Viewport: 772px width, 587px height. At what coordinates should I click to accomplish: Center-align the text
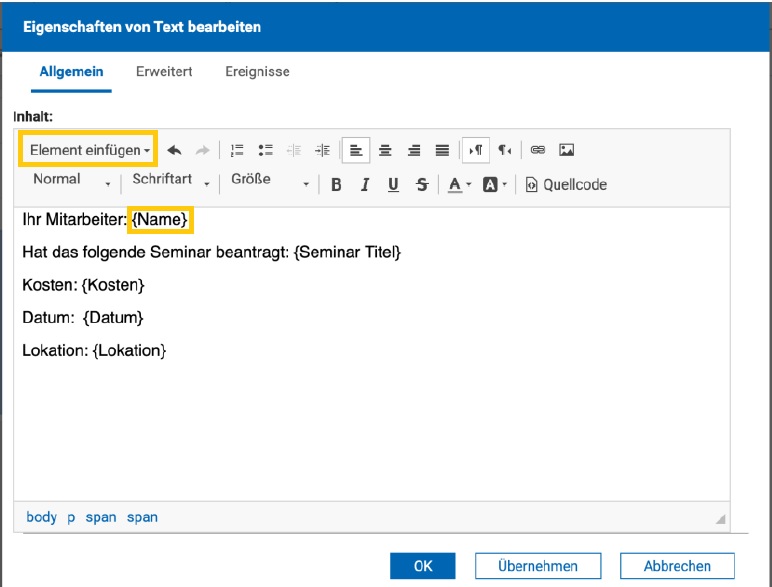click(x=385, y=150)
